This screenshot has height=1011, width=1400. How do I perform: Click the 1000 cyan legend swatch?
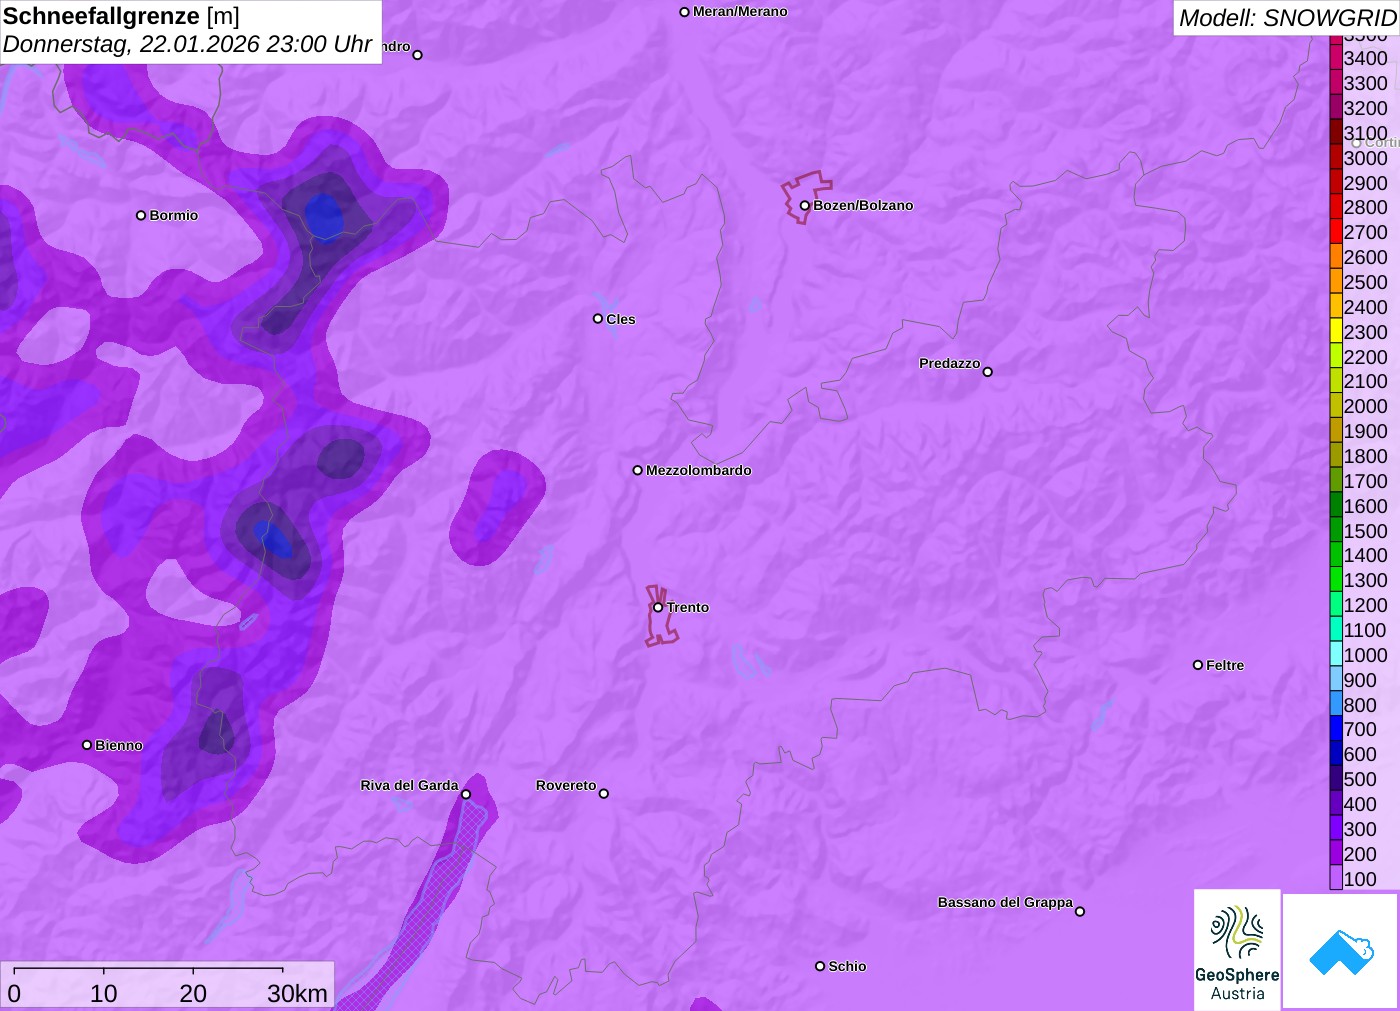click(x=1336, y=655)
